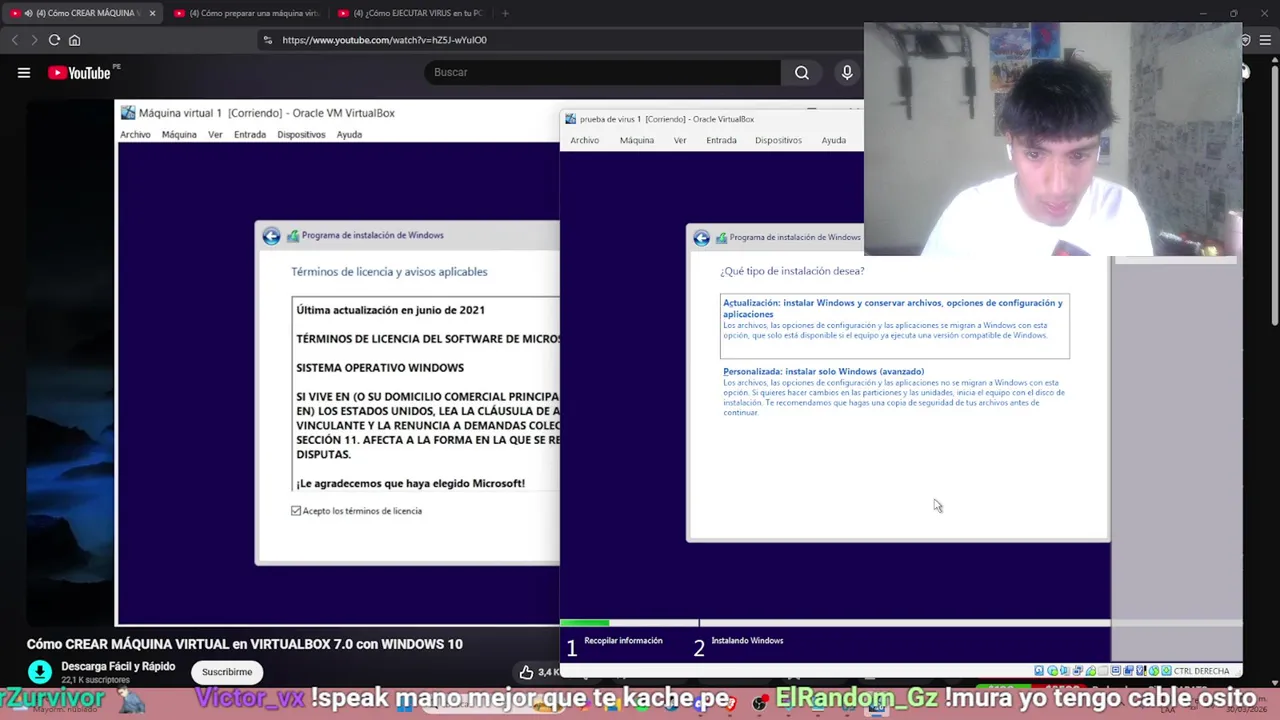
Task: Open Dispositivos menu in 'prueba de virus 1' window
Action: point(778,140)
